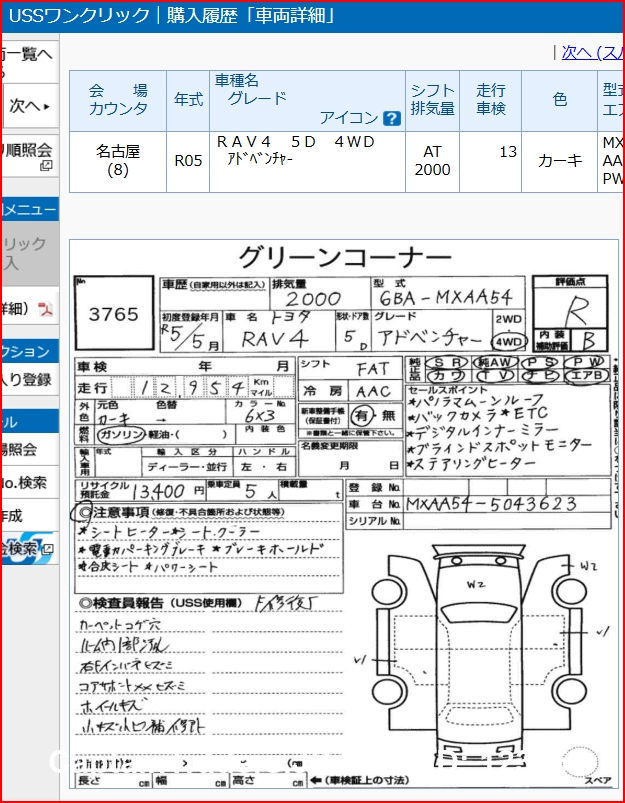The image size is (625, 803).
Task: Select the カーキ color cell
Action: (x=560, y=161)
